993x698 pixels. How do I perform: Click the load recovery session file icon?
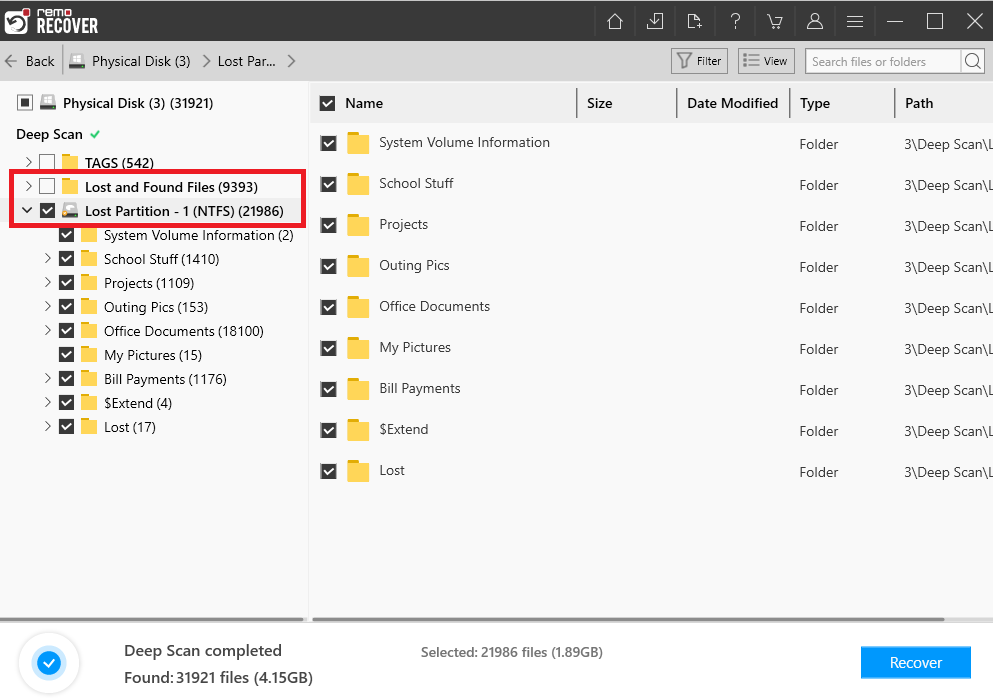(x=695, y=22)
